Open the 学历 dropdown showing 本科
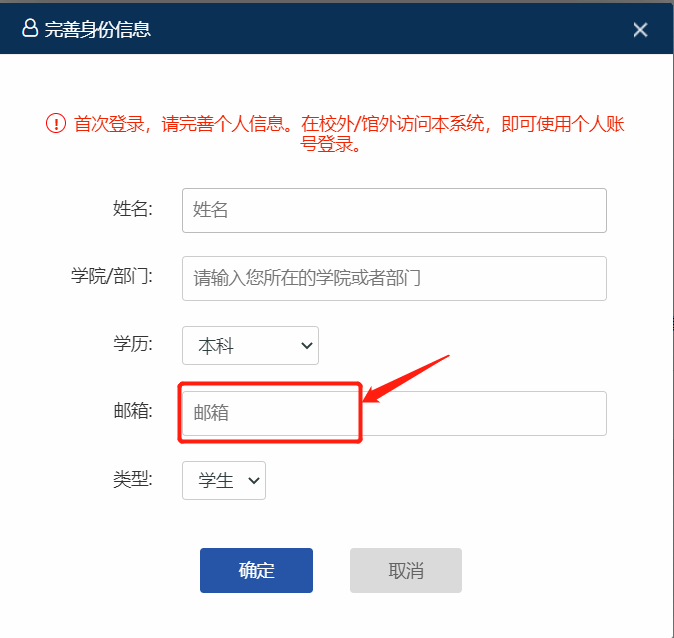Screen dimensions: 674x638 point(250,346)
